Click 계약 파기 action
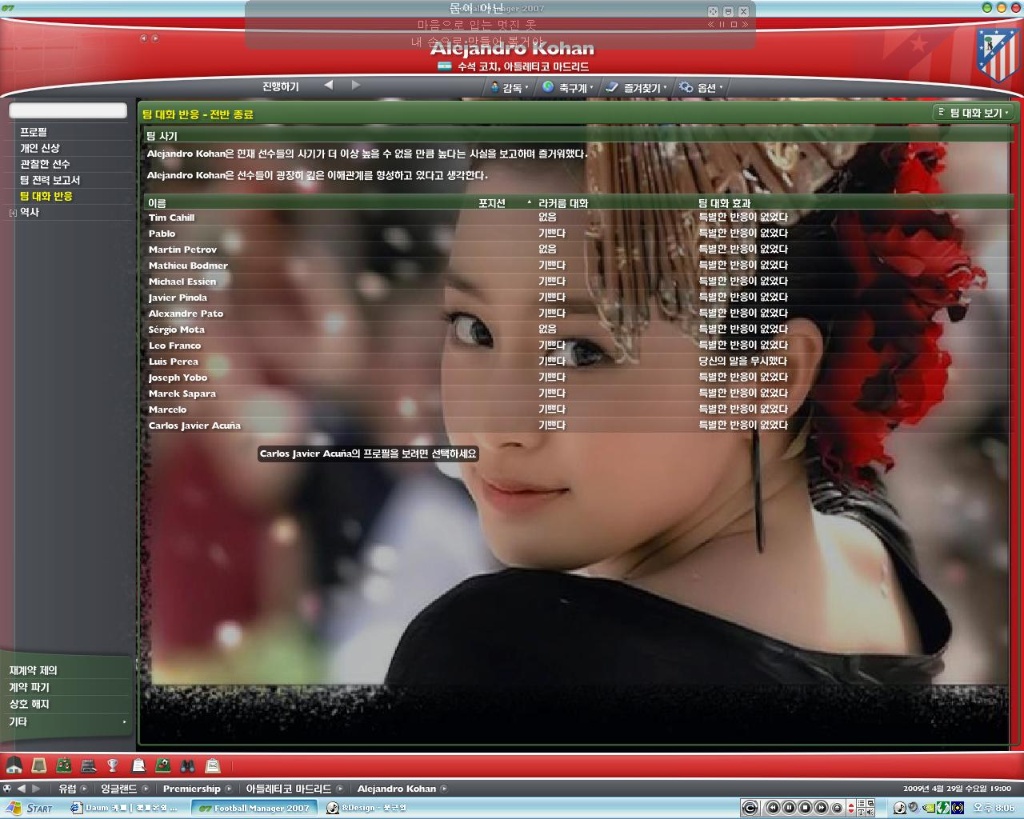This screenshot has height=819, width=1024. [29, 687]
